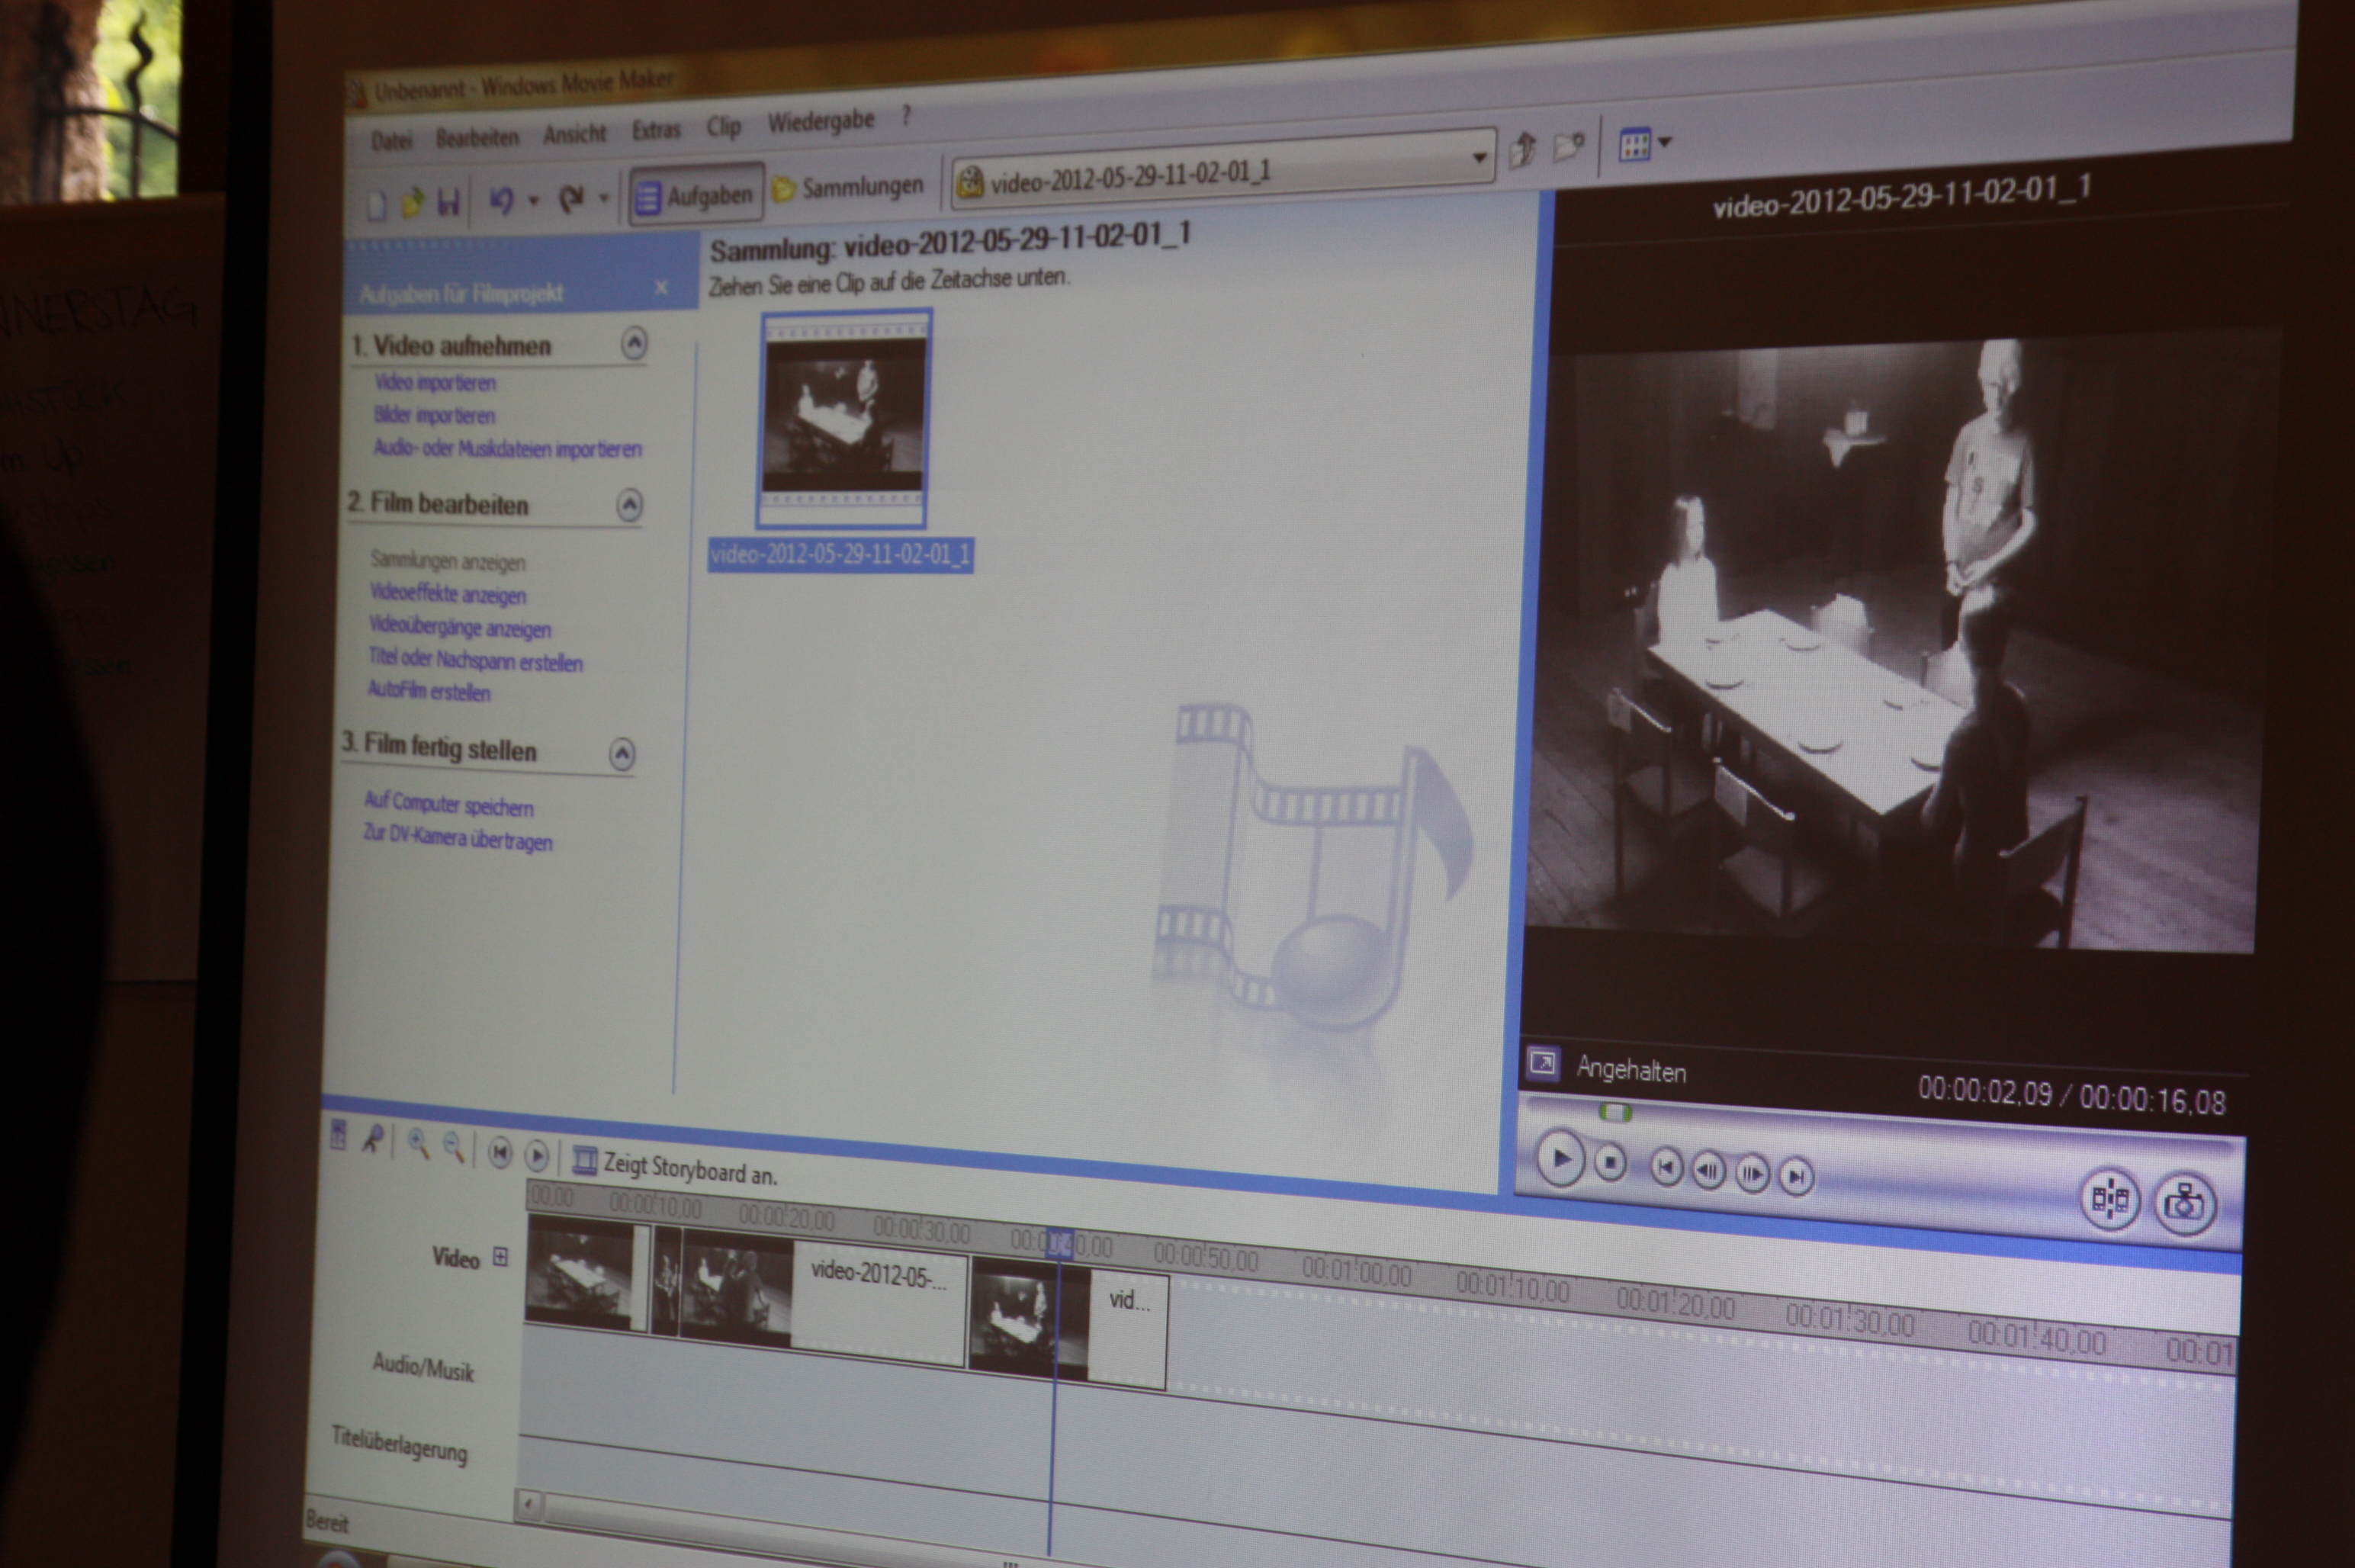
Task: Open the Clip menu
Action: point(724,127)
